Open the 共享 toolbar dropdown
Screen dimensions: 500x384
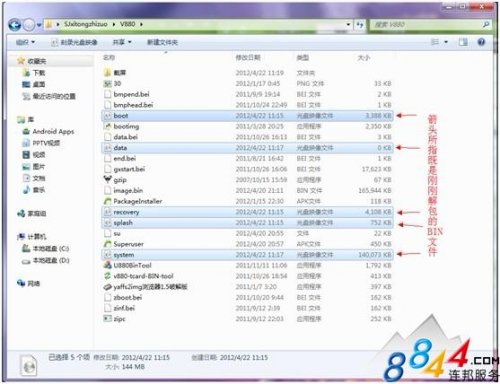tap(122, 42)
